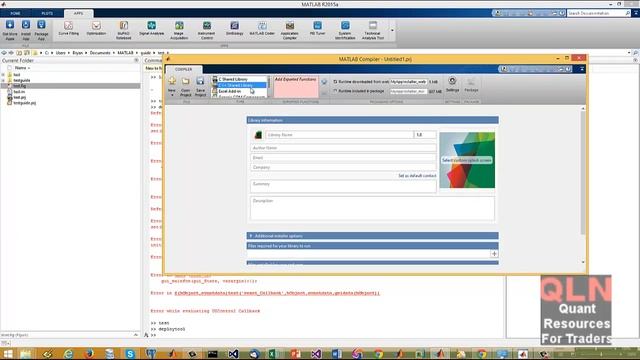Image resolution: width=640 pixels, height=360 pixels.
Task: Launch PID Tuner app
Action: [317, 29]
